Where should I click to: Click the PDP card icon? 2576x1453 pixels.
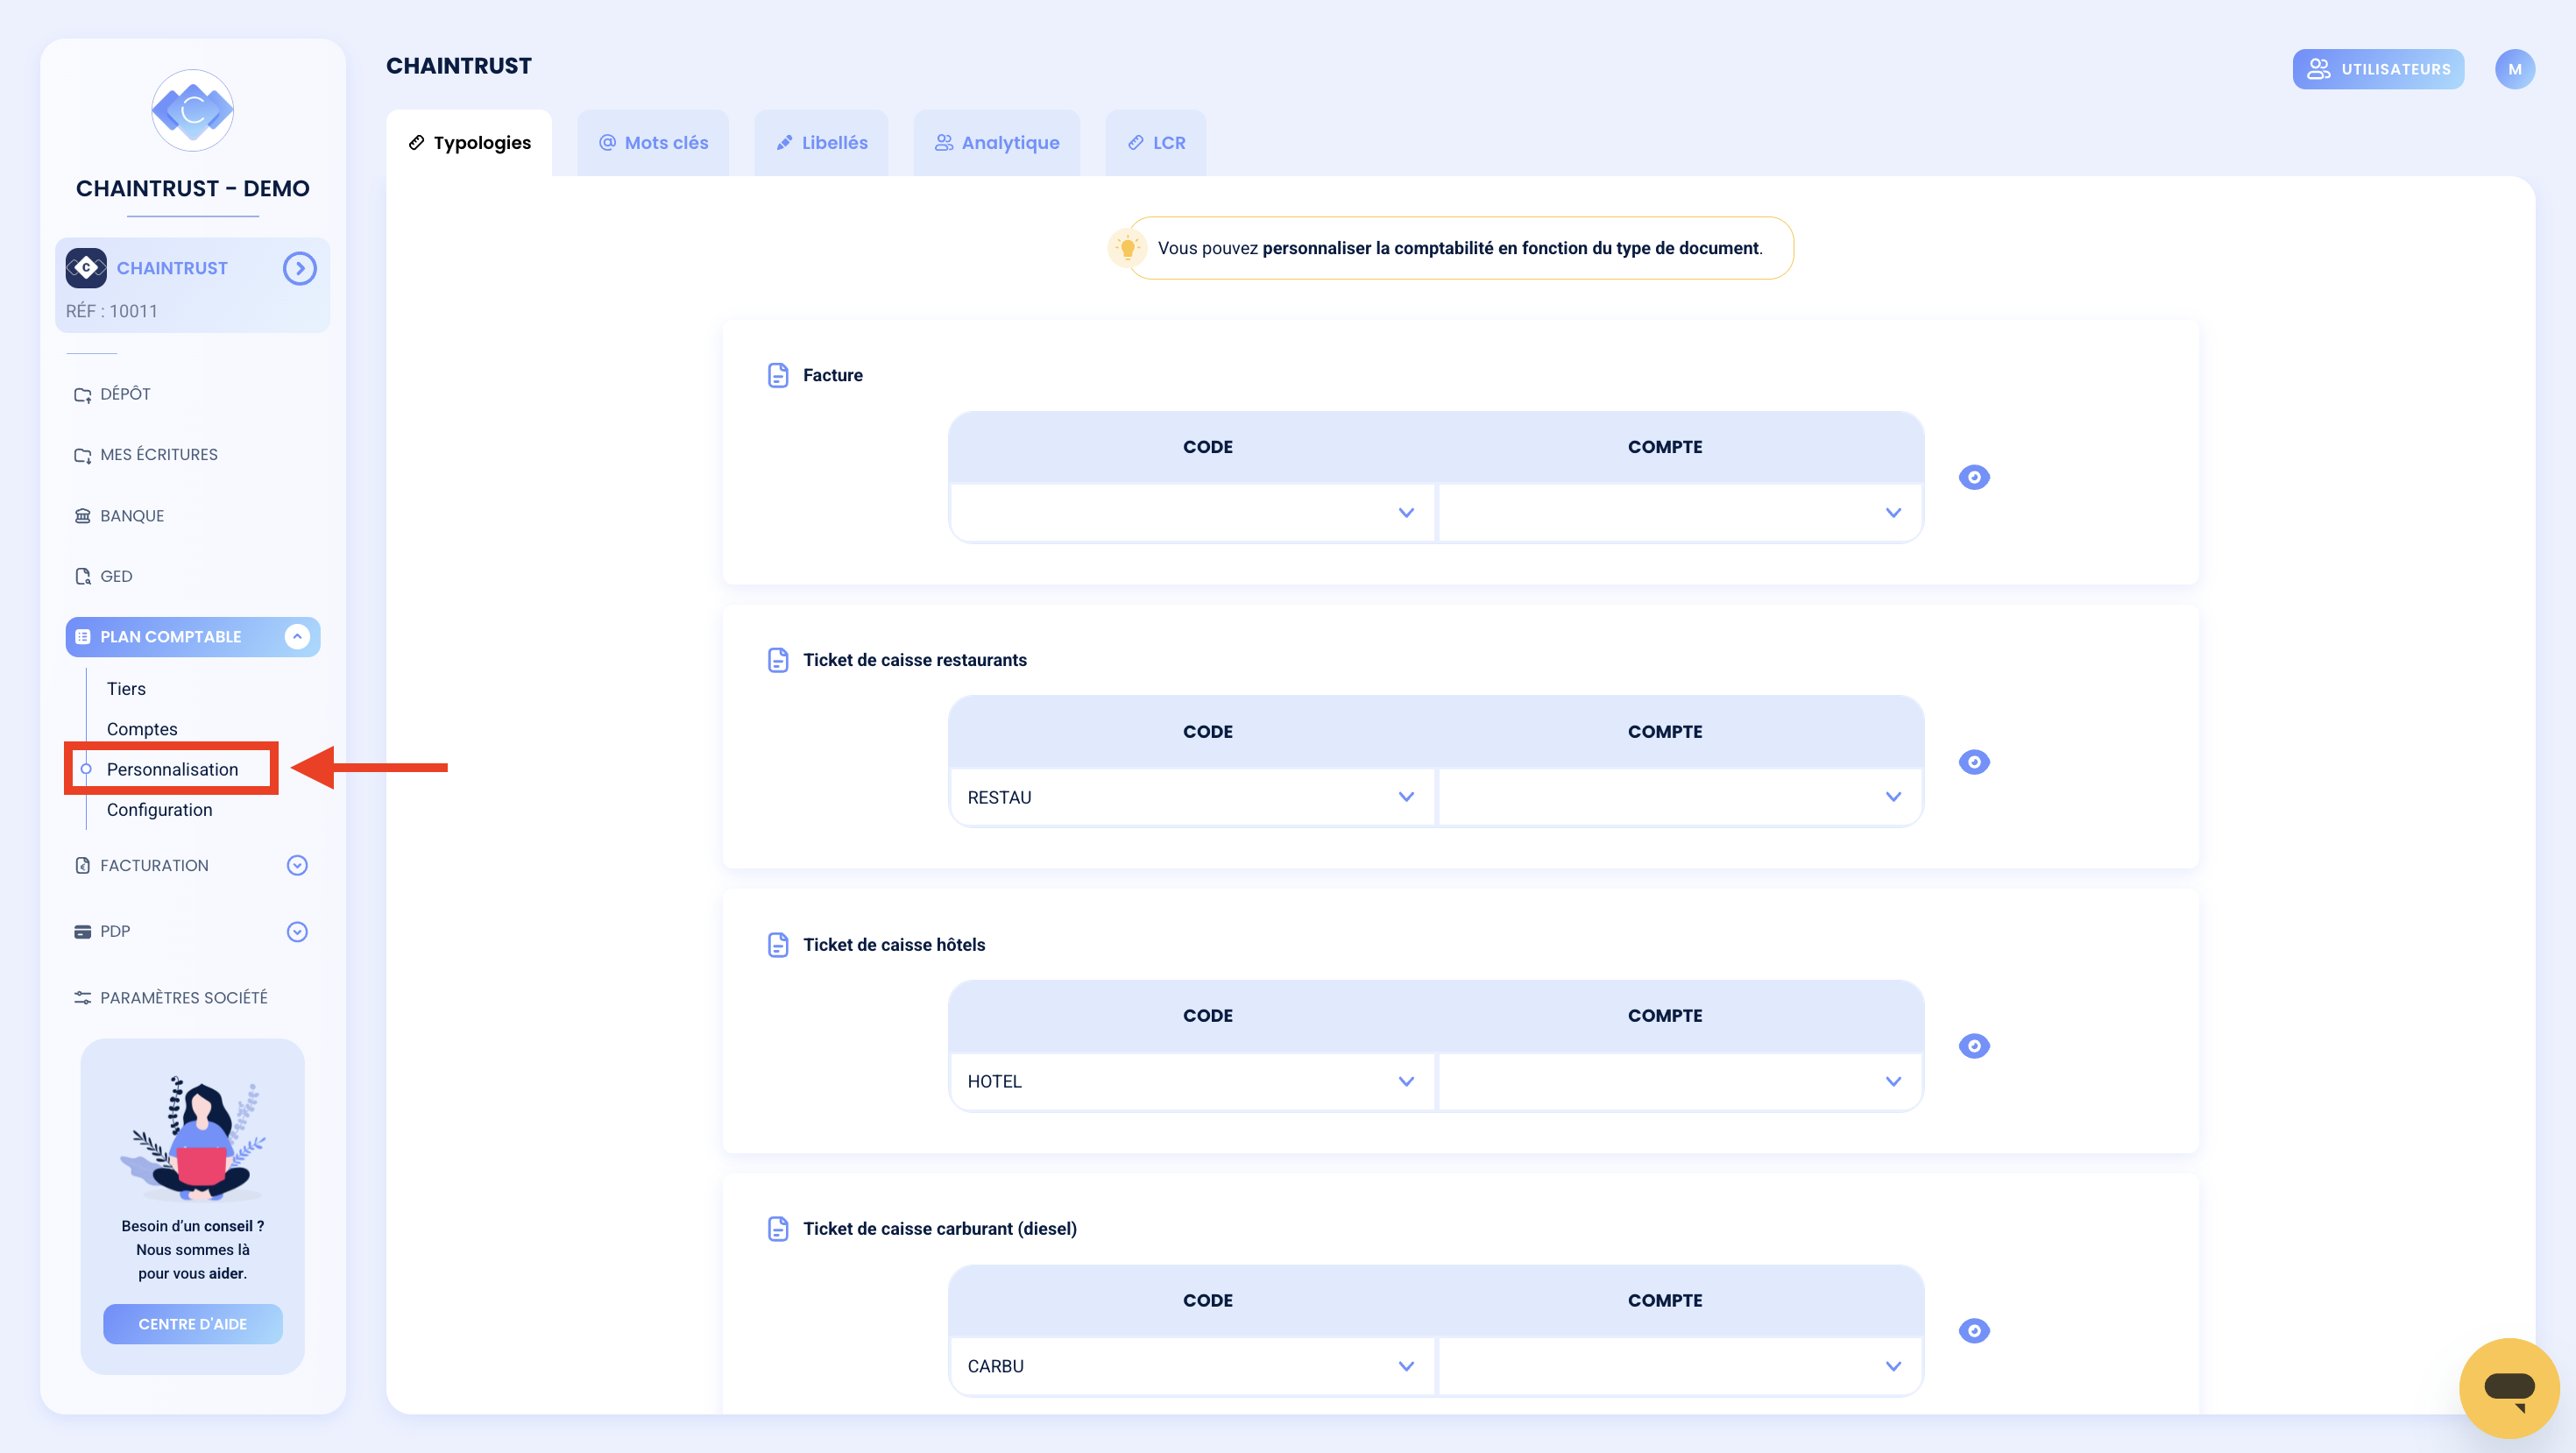click(x=82, y=932)
